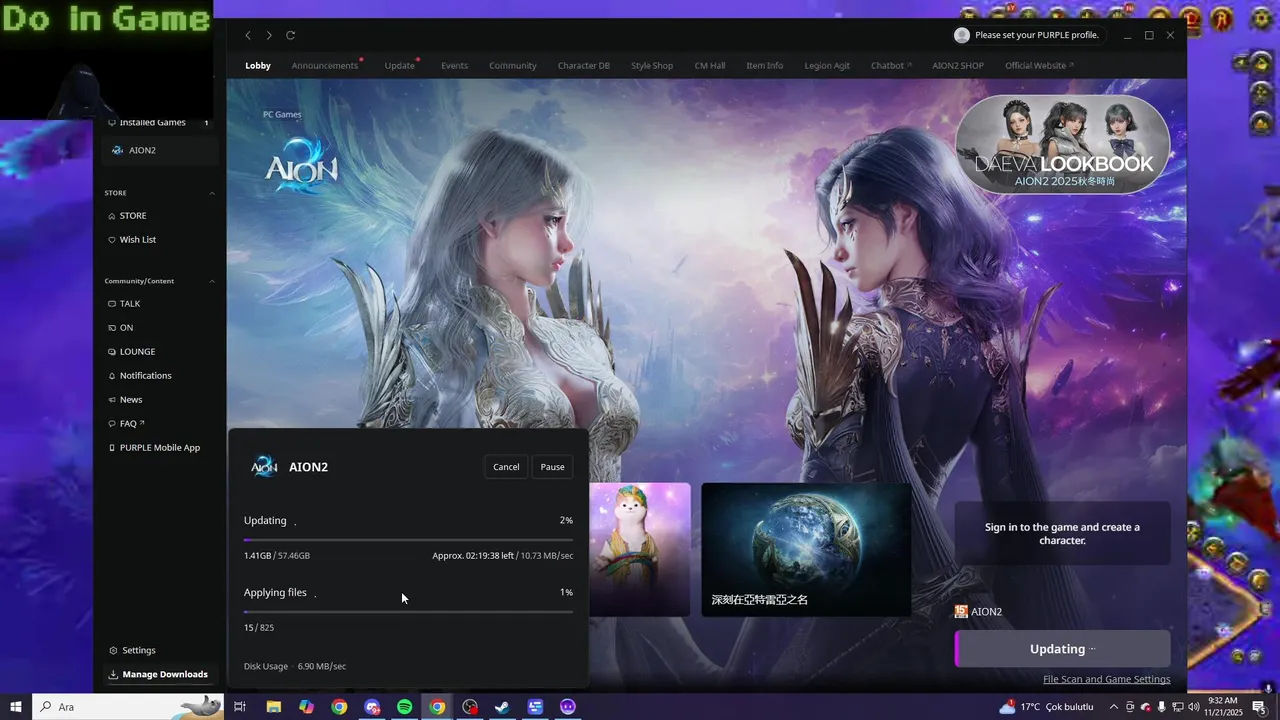
Task: Show hidden tray icons chevron
Action: pyautogui.click(x=1113, y=707)
